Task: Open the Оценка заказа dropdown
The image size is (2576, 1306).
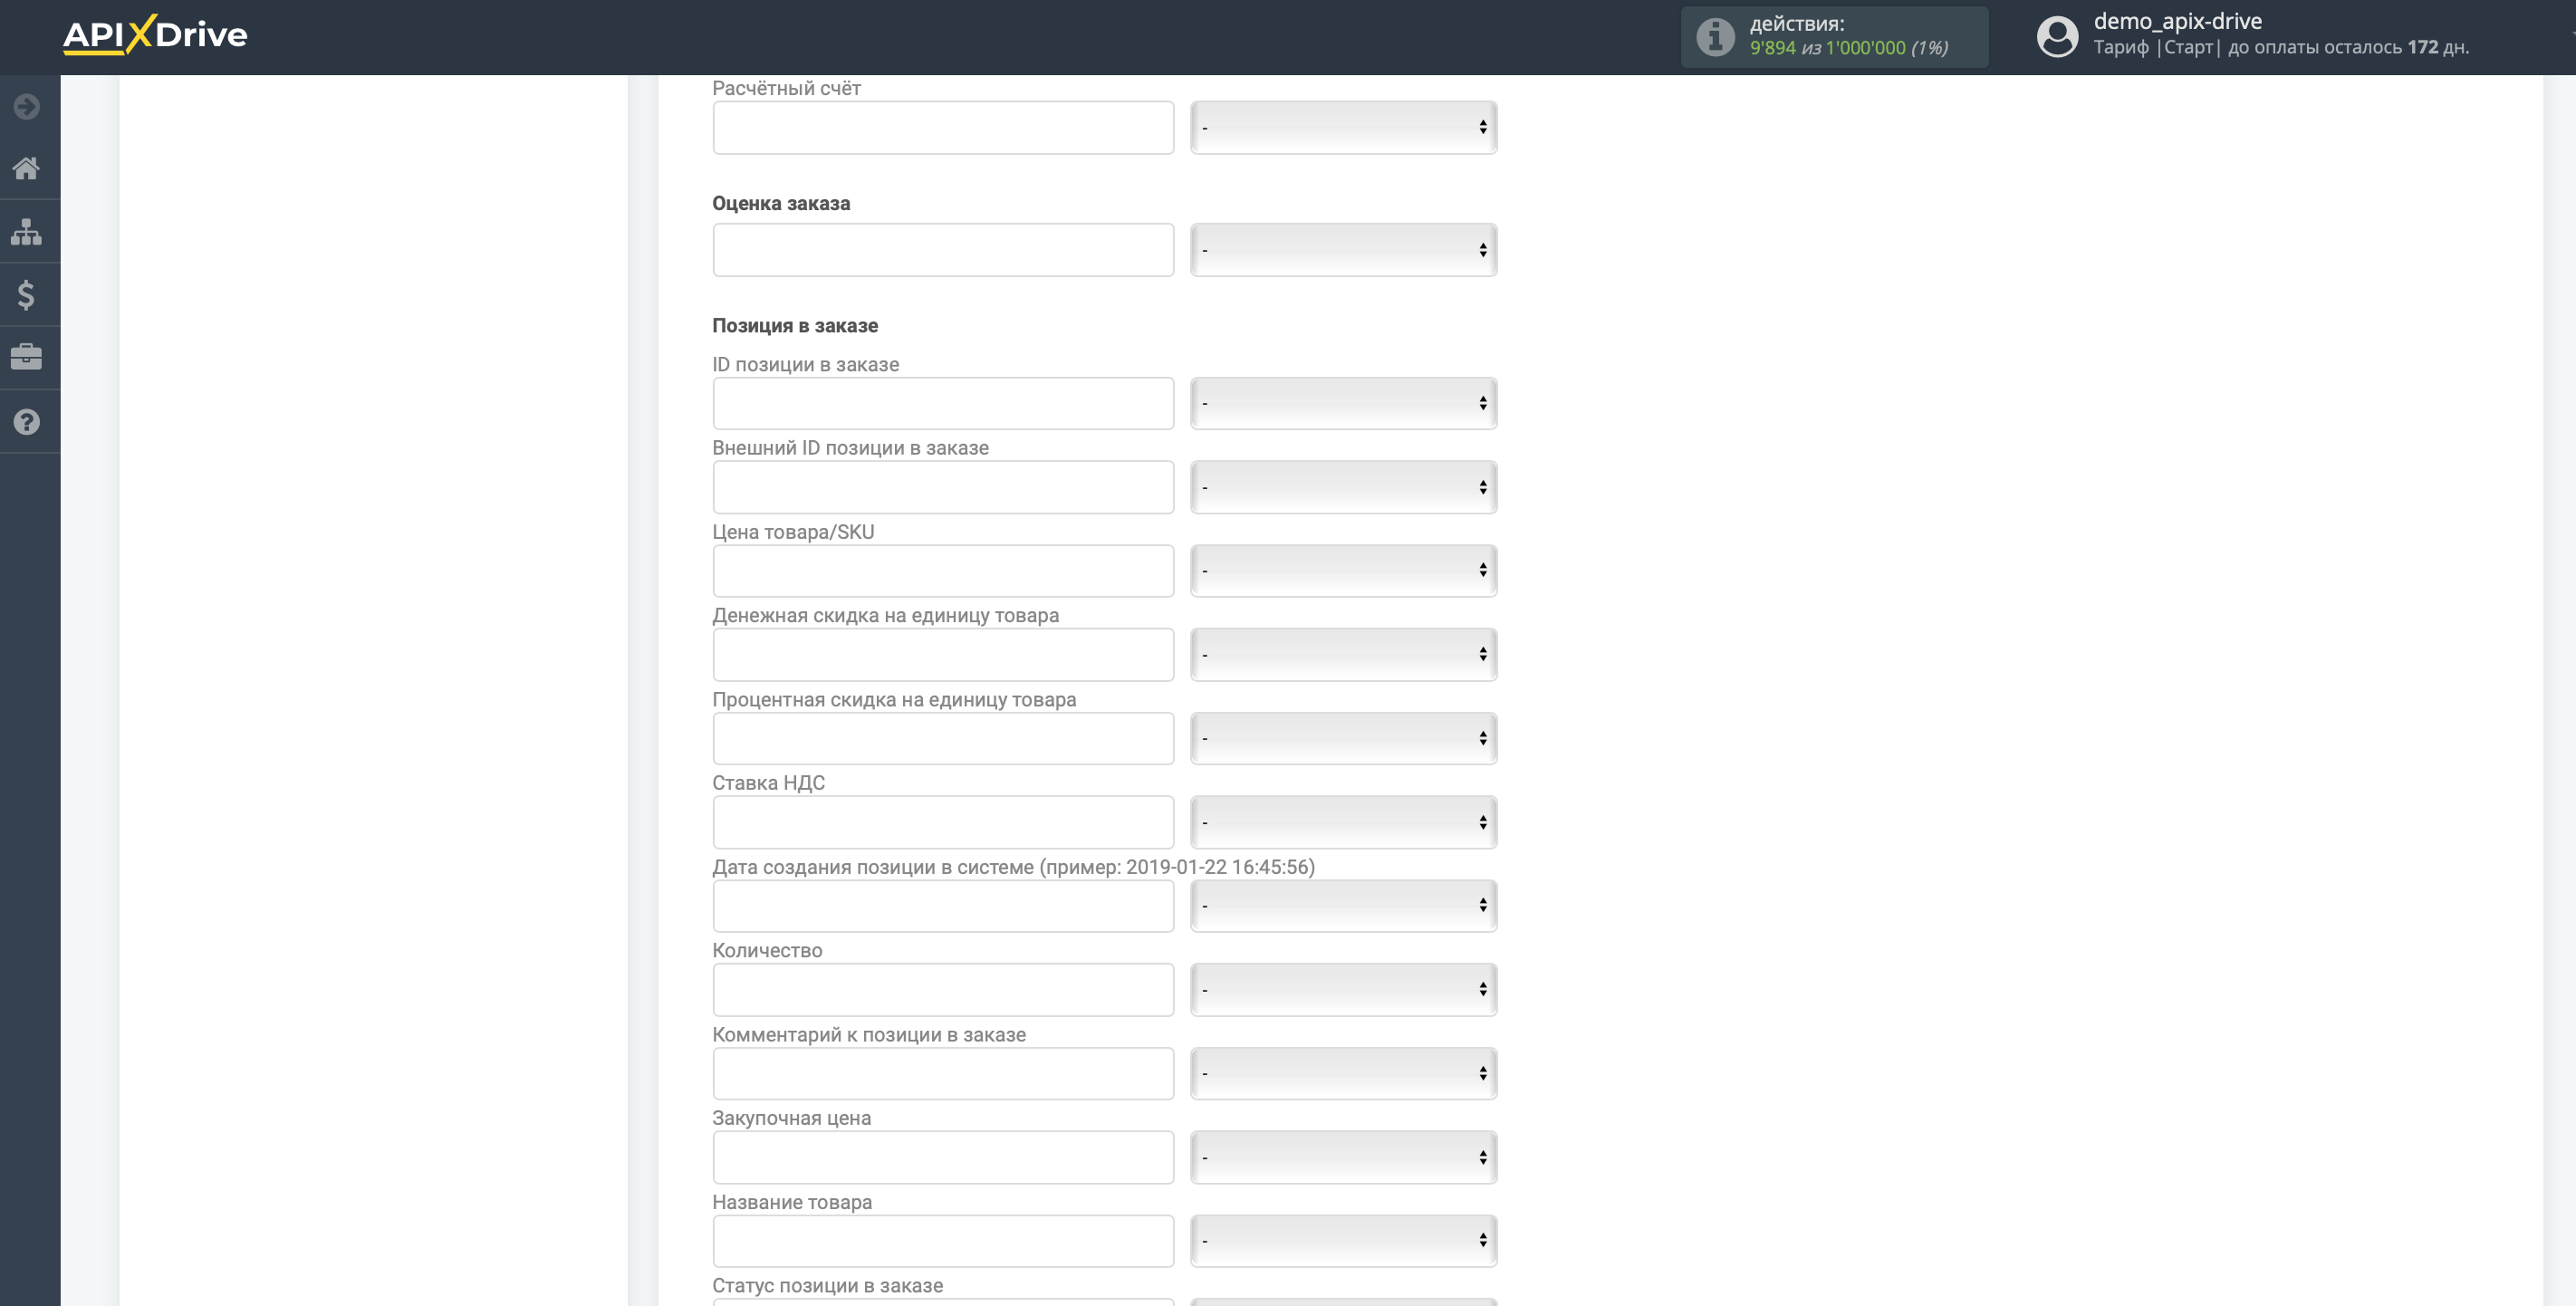Action: tap(1343, 250)
